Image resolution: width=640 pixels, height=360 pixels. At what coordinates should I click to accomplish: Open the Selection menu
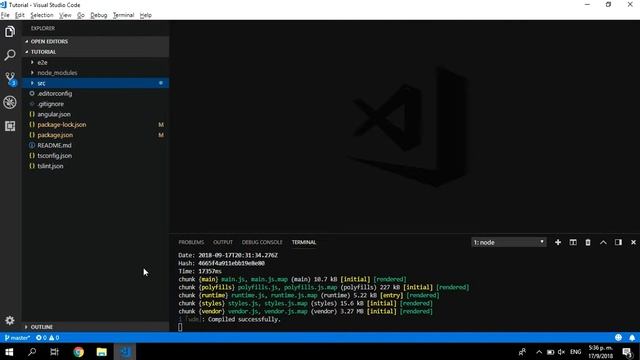(x=42, y=15)
